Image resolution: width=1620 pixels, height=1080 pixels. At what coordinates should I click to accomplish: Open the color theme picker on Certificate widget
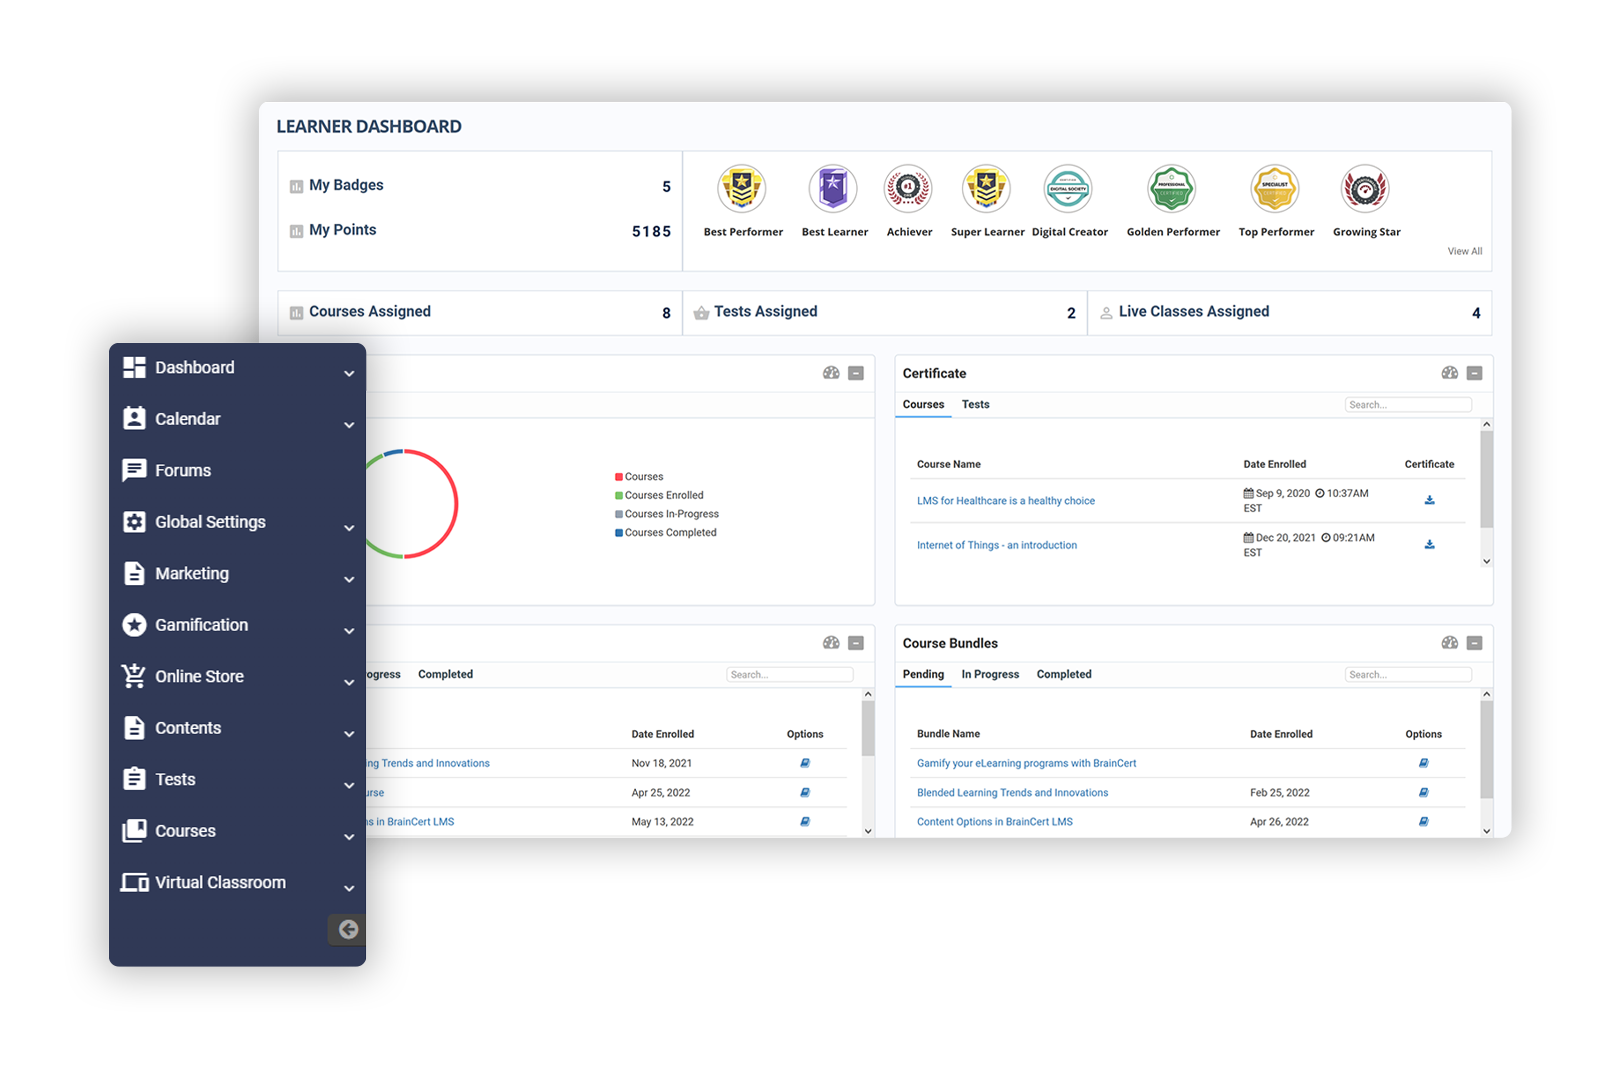click(1449, 373)
